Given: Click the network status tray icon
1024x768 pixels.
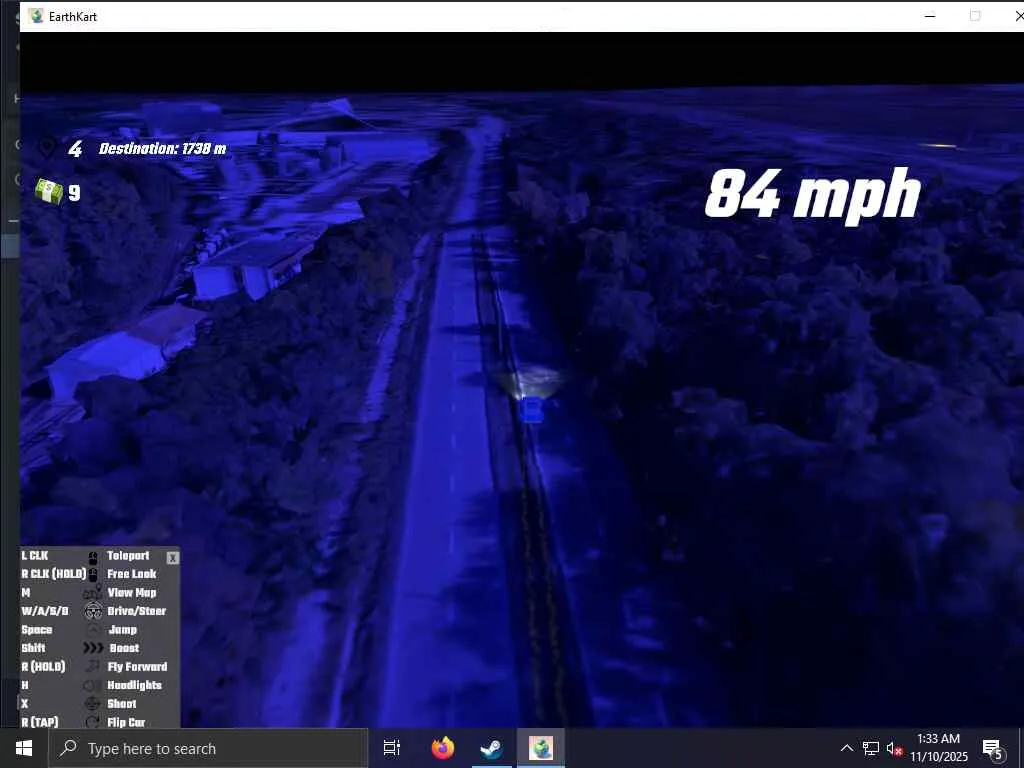Looking at the screenshot, I should click(x=871, y=748).
